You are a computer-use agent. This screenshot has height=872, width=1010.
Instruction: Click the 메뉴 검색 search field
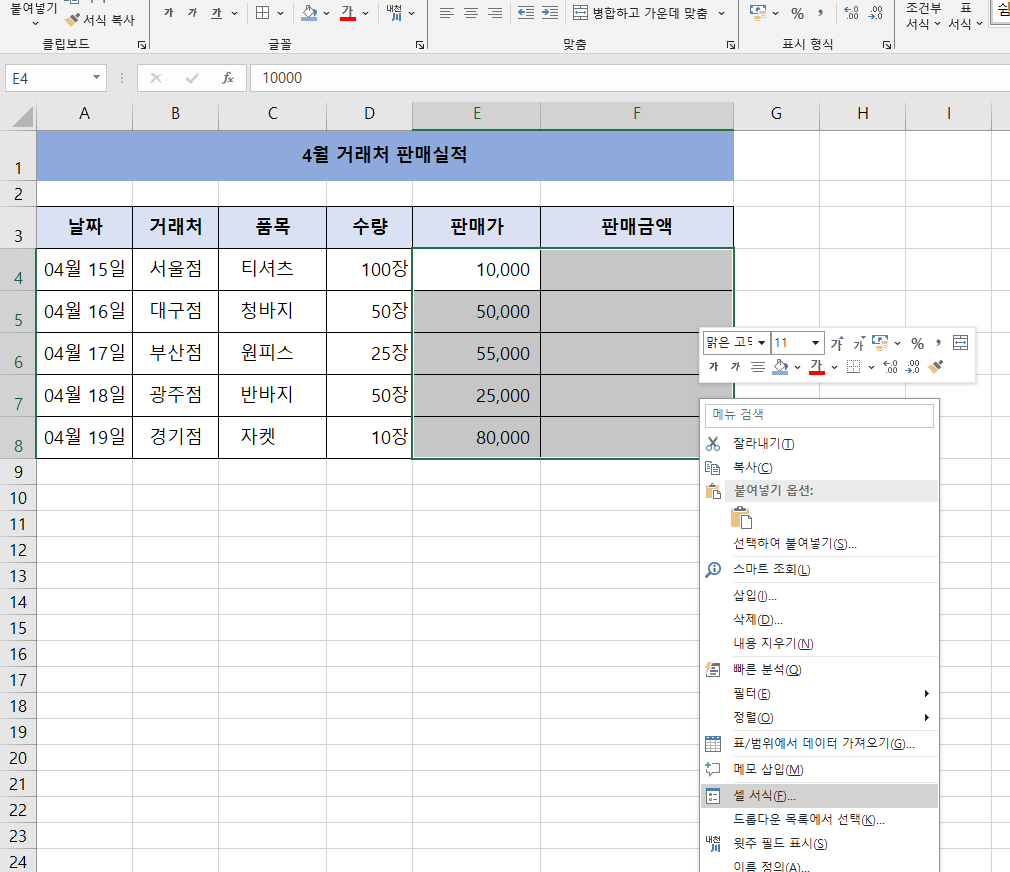pos(819,415)
